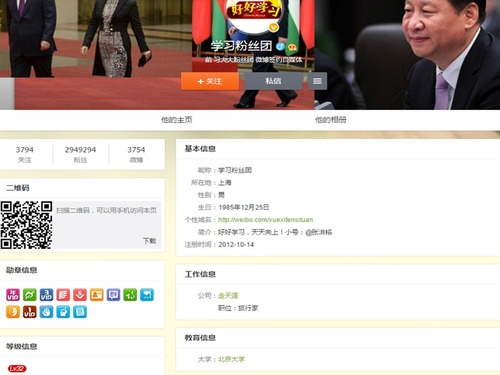Click the green planet orbit badge
Image resolution: width=500 pixels, height=375 pixels.
pos(30,295)
